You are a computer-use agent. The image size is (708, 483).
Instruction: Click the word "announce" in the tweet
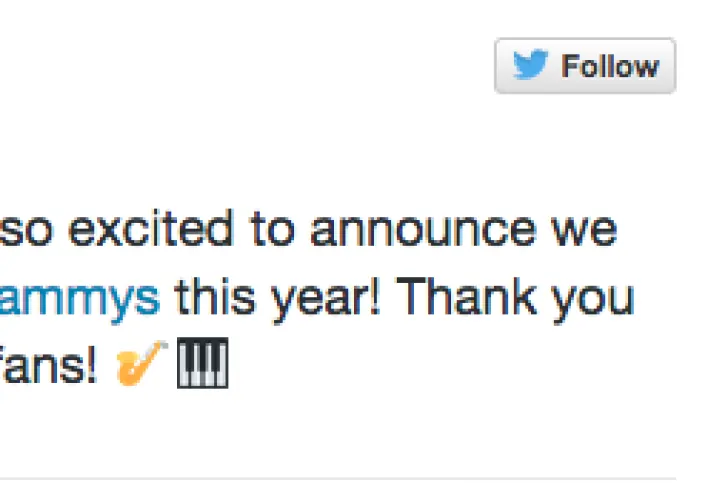(x=422, y=231)
